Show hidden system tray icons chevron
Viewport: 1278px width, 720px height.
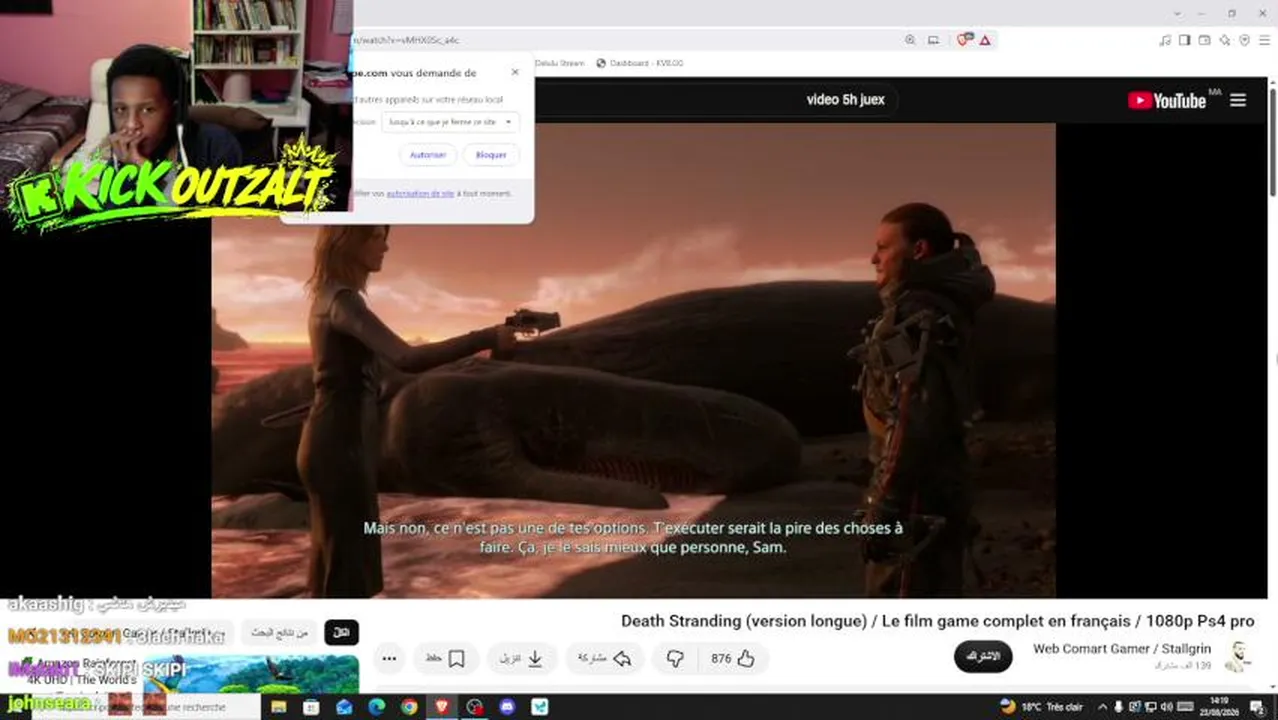(x=1103, y=707)
